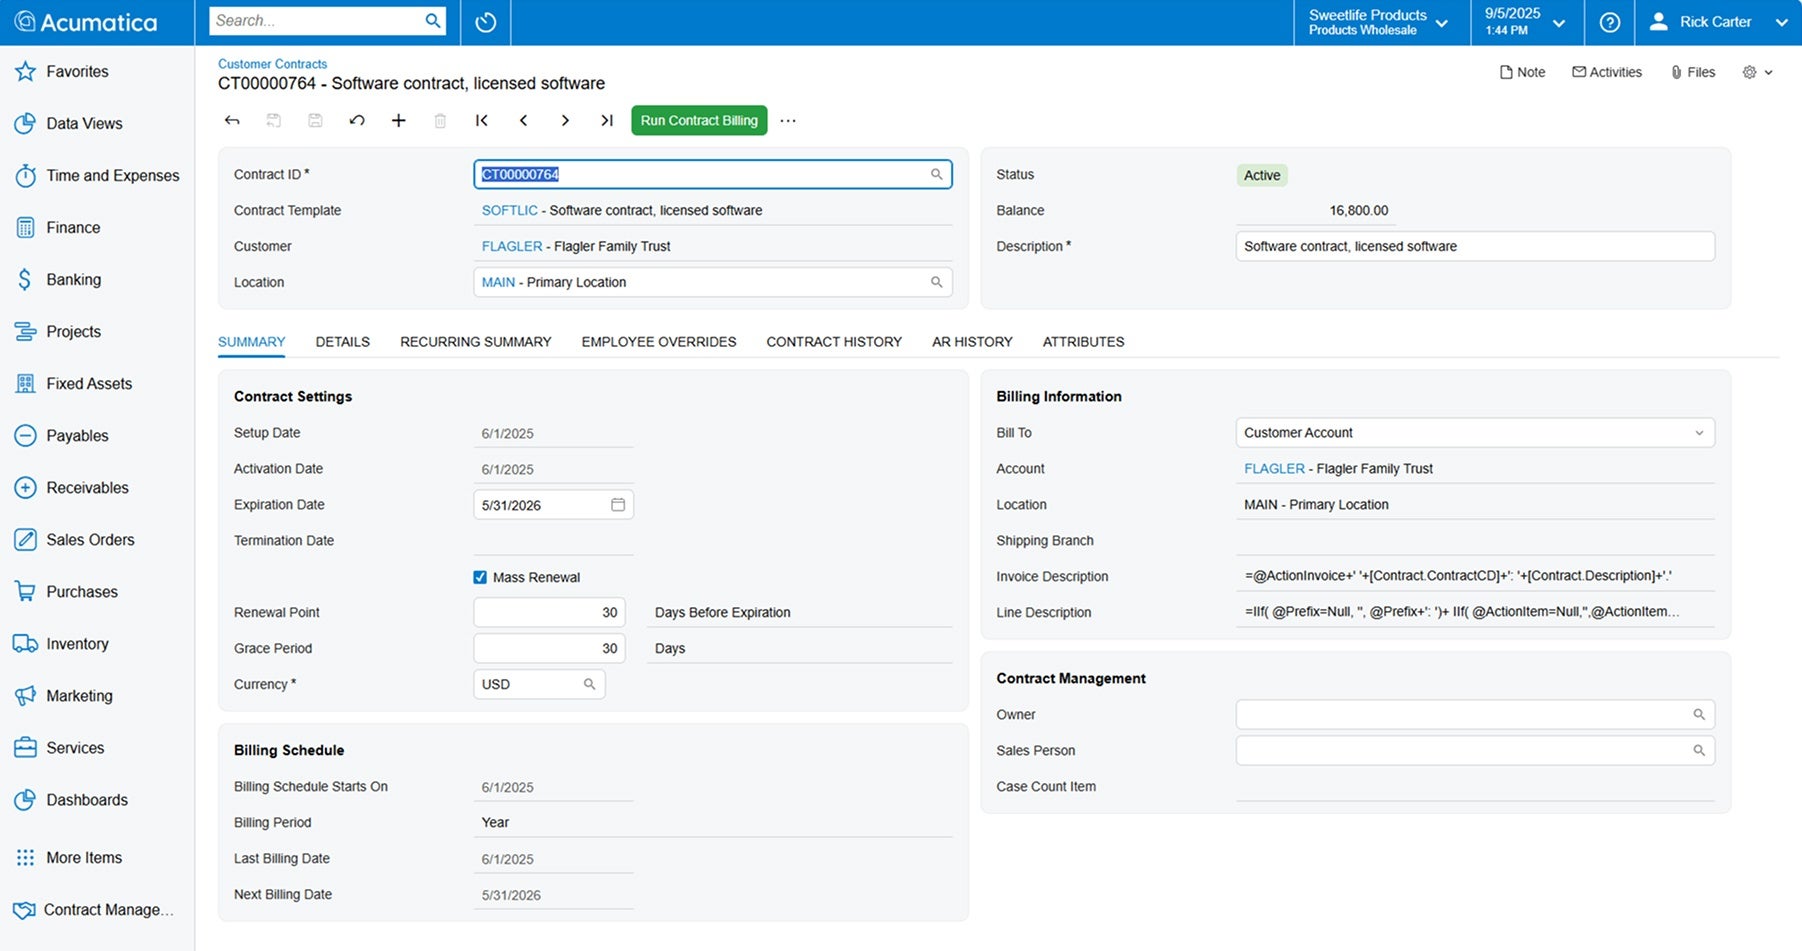Click the Files paperclip icon
1802x951 pixels.
[x=1676, y=72]
